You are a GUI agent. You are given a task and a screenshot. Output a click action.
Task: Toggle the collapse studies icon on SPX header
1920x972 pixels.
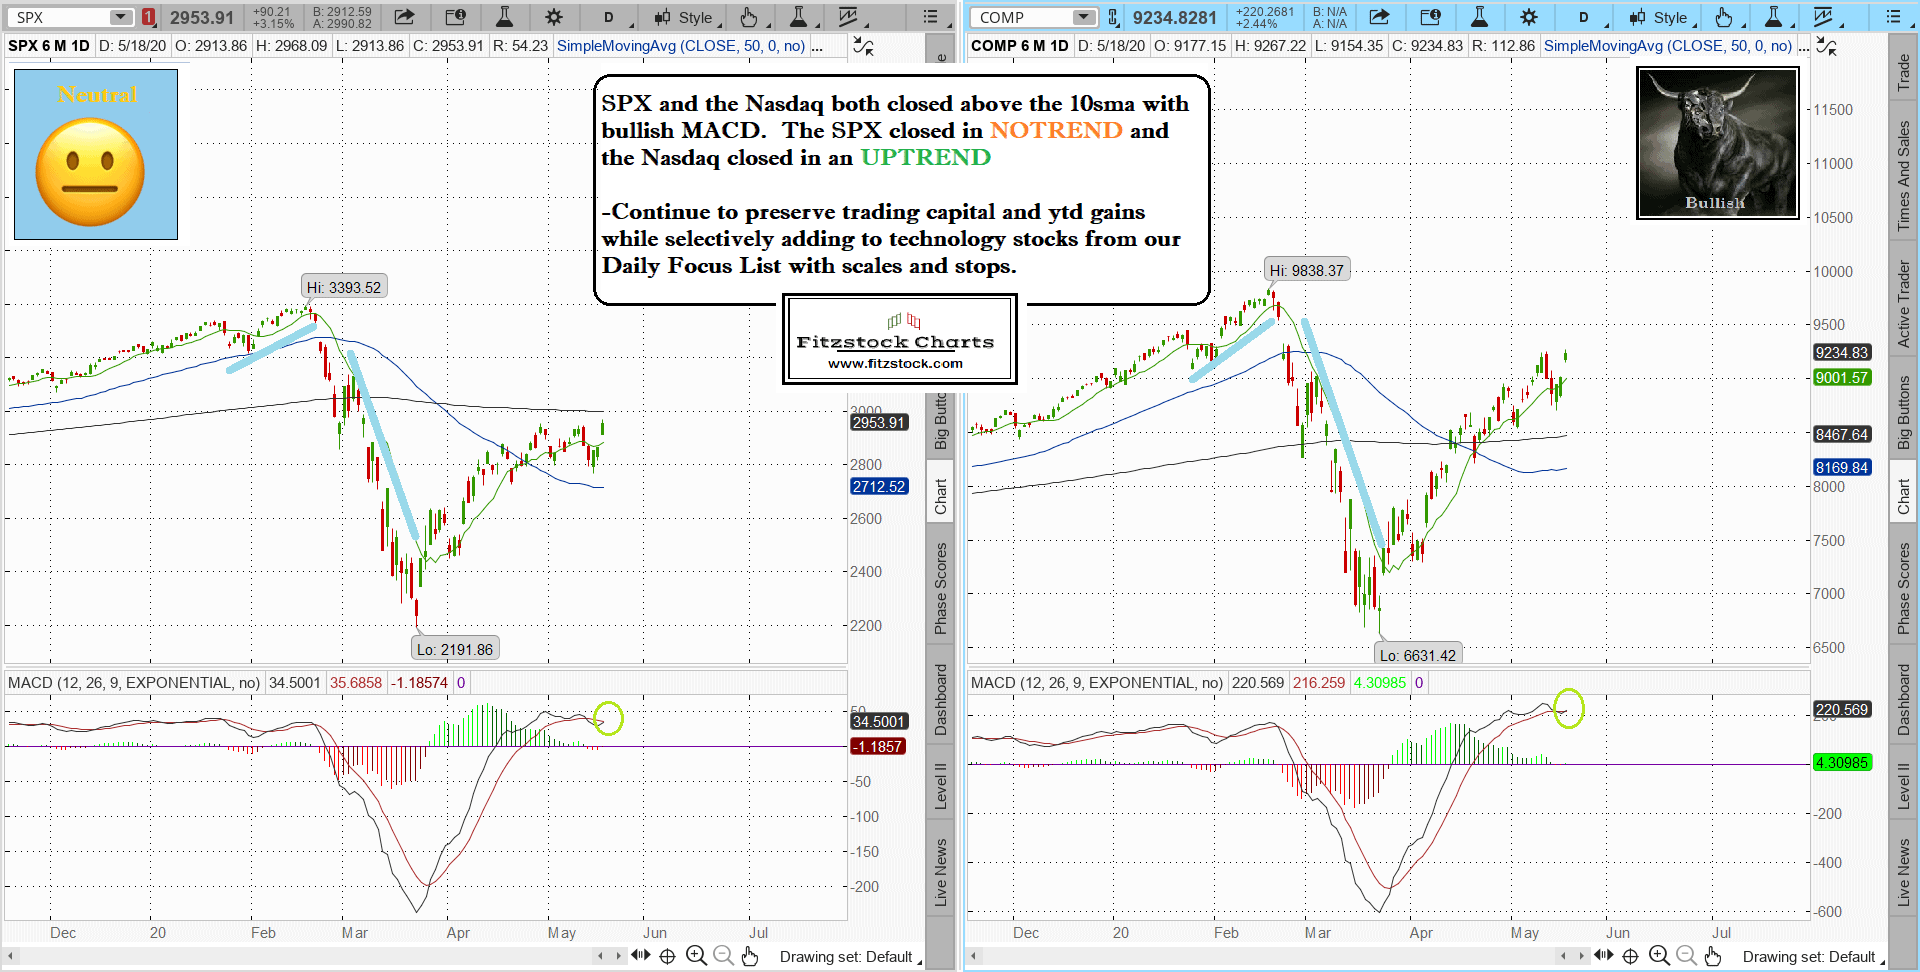(862, 46)
